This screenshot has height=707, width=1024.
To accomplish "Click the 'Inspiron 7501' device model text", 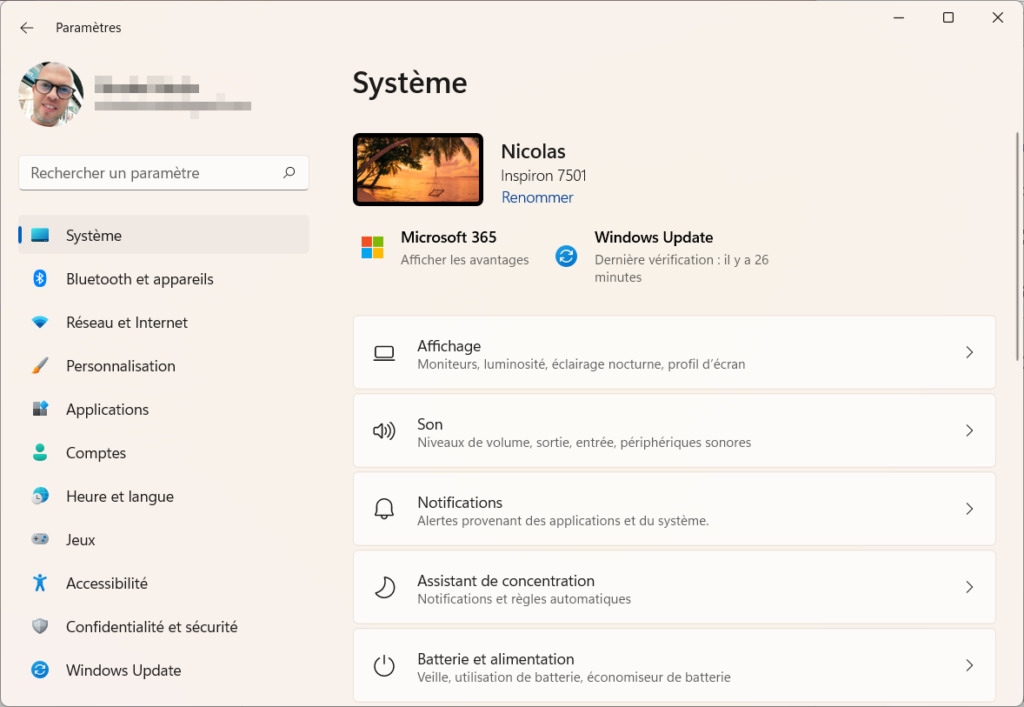I will tap(543, 176).
